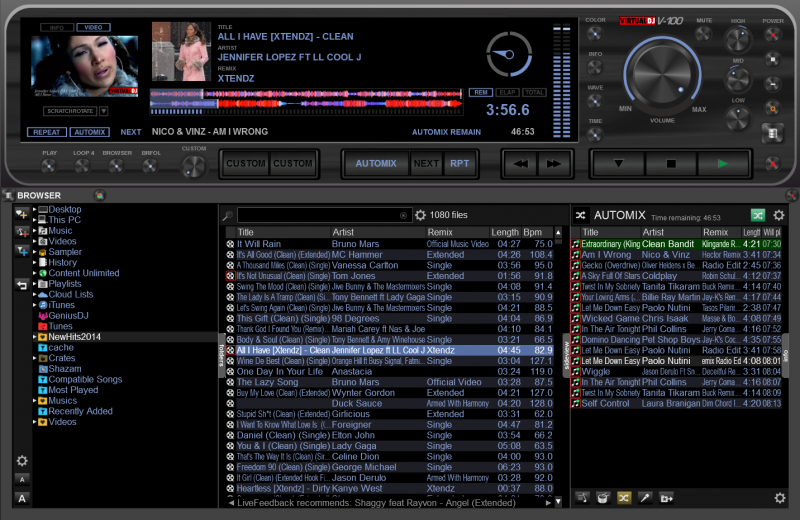Toggle the LOOP 4 knob
Screen dimensions: 800x520
(x=83, y=165)
